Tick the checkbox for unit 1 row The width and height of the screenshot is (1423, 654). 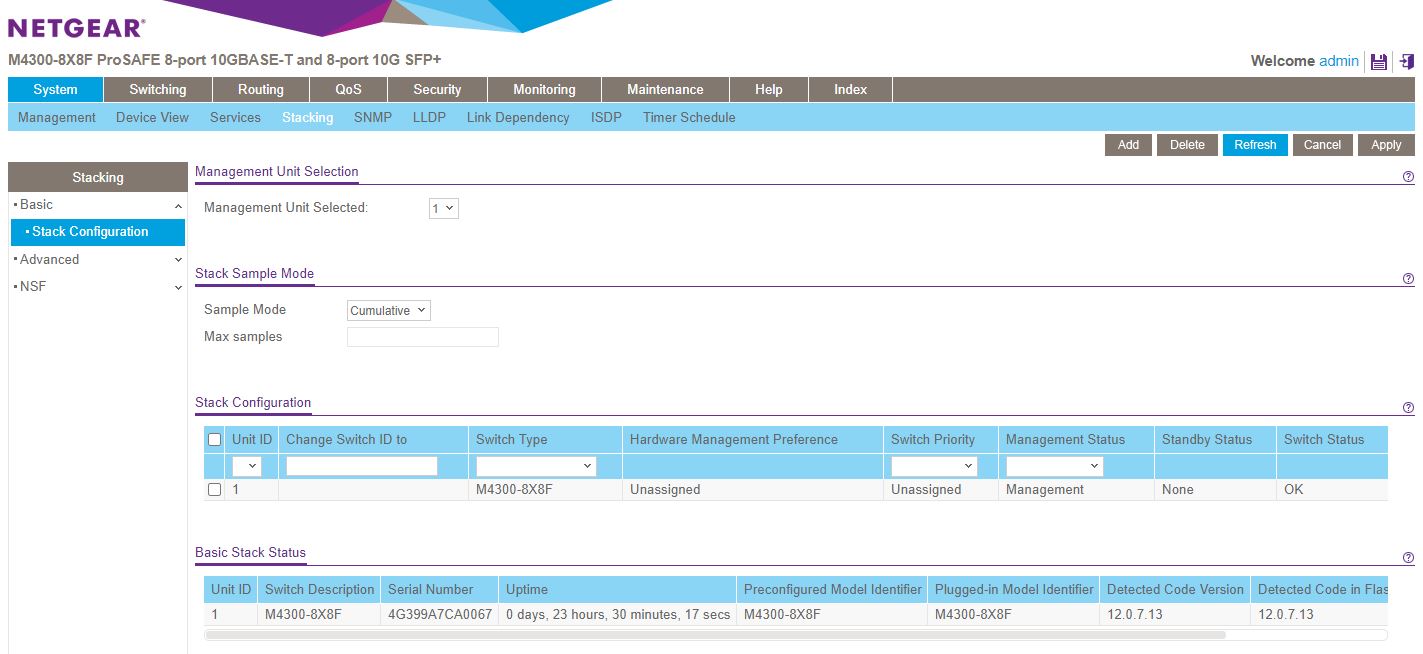[214, 490]
